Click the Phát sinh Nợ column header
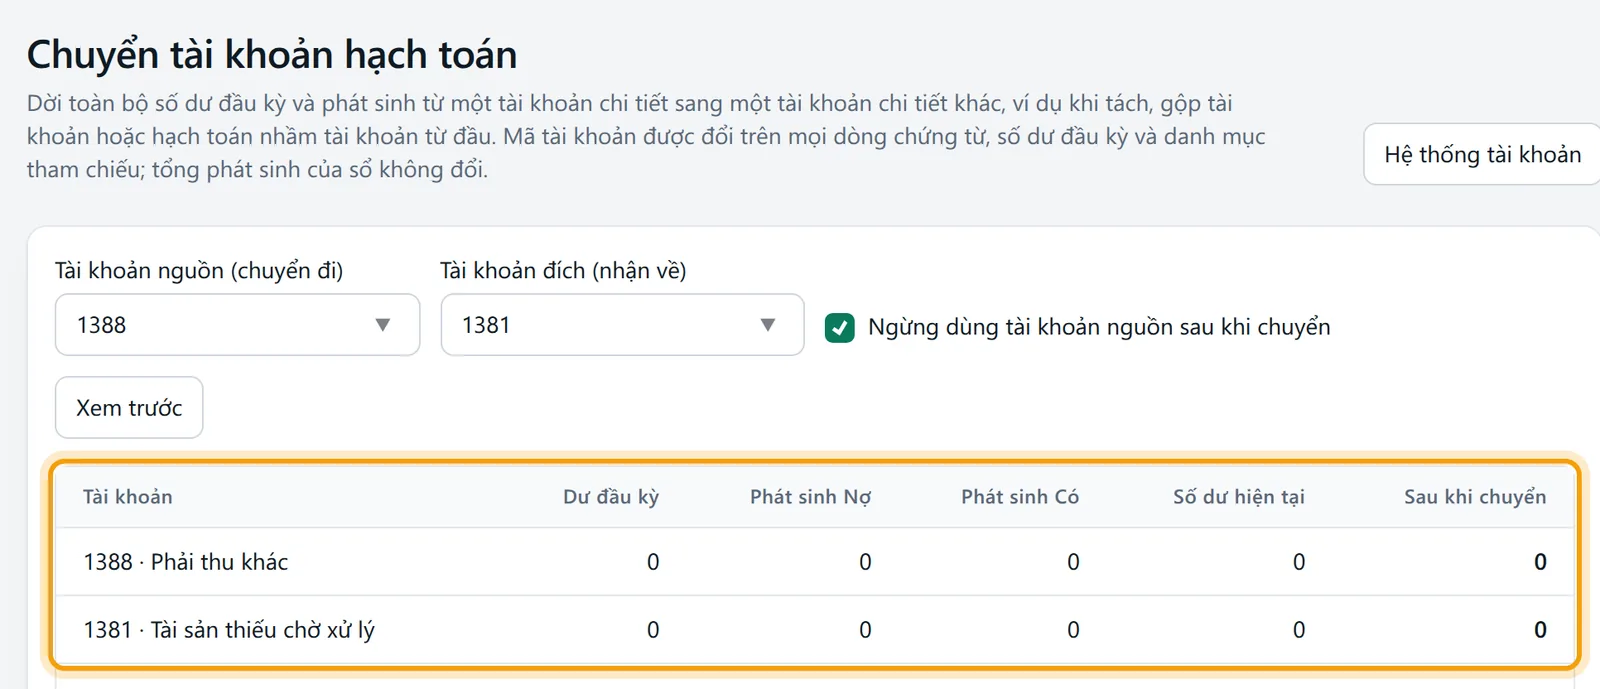Screen dimensions: 1600x689 coord(810,497)
